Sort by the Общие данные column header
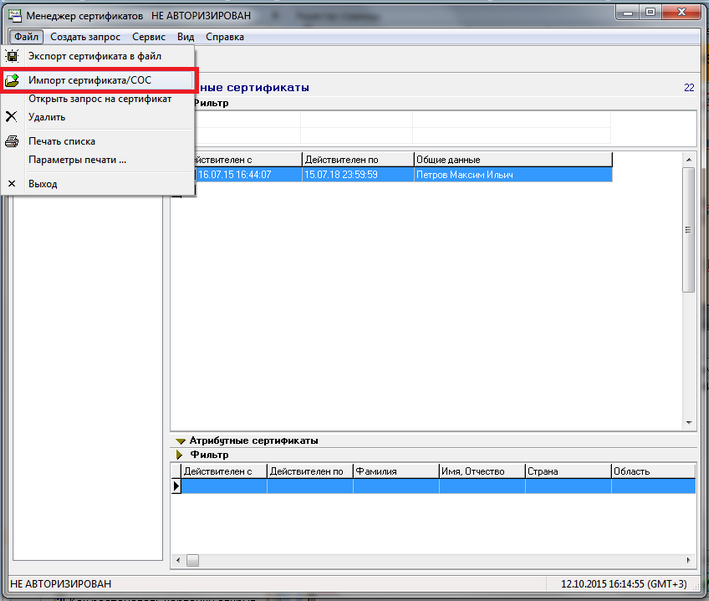The image size is (709, 601). point(512,159)
